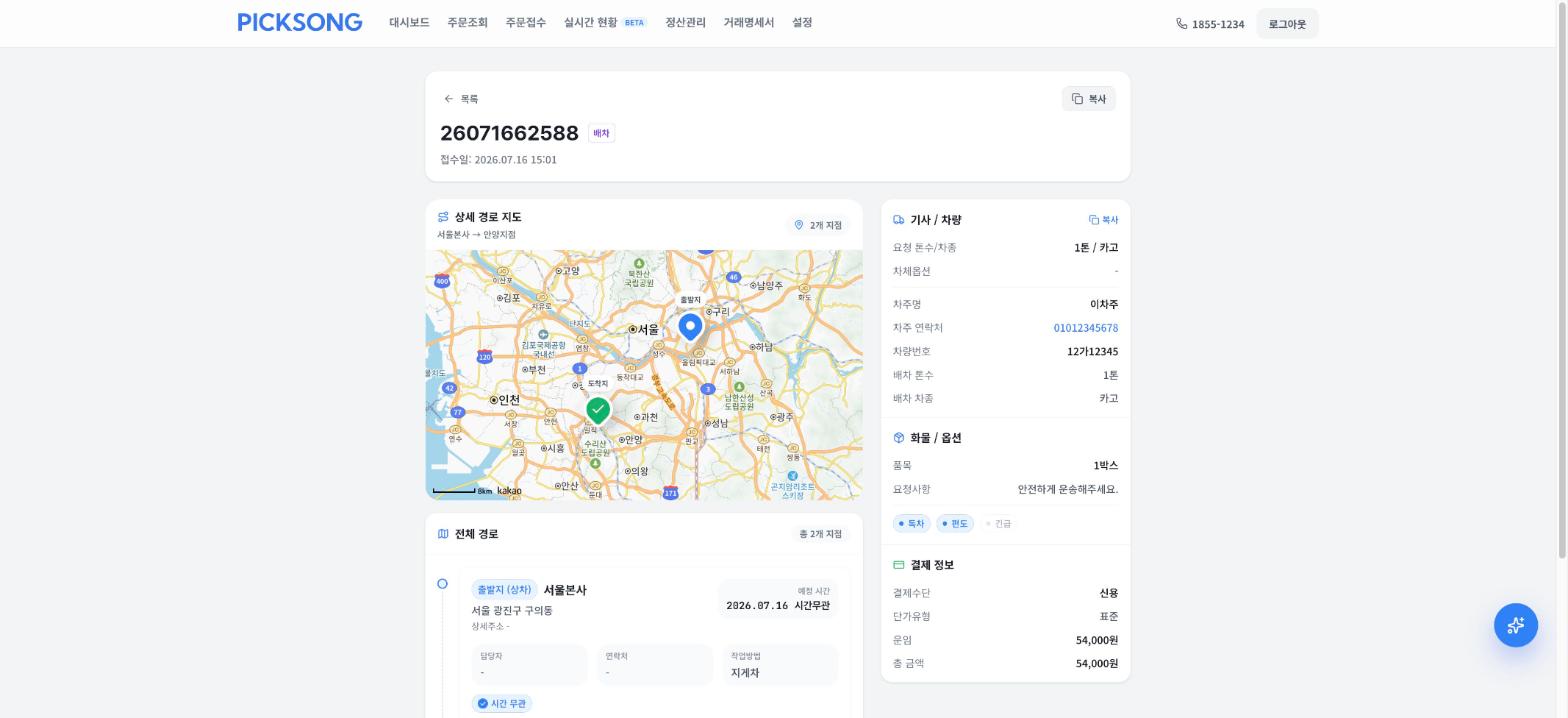Open 주문접수 menu item
The height and width of the screenshot is (718, 1568).
coord(525,23)
